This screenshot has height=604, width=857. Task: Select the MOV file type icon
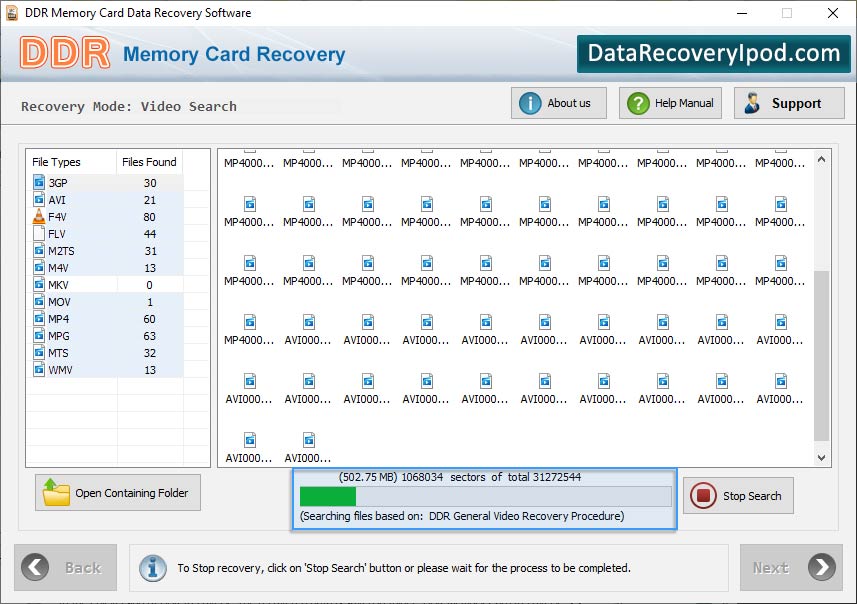pyautogui.click(x=39, y=301)
